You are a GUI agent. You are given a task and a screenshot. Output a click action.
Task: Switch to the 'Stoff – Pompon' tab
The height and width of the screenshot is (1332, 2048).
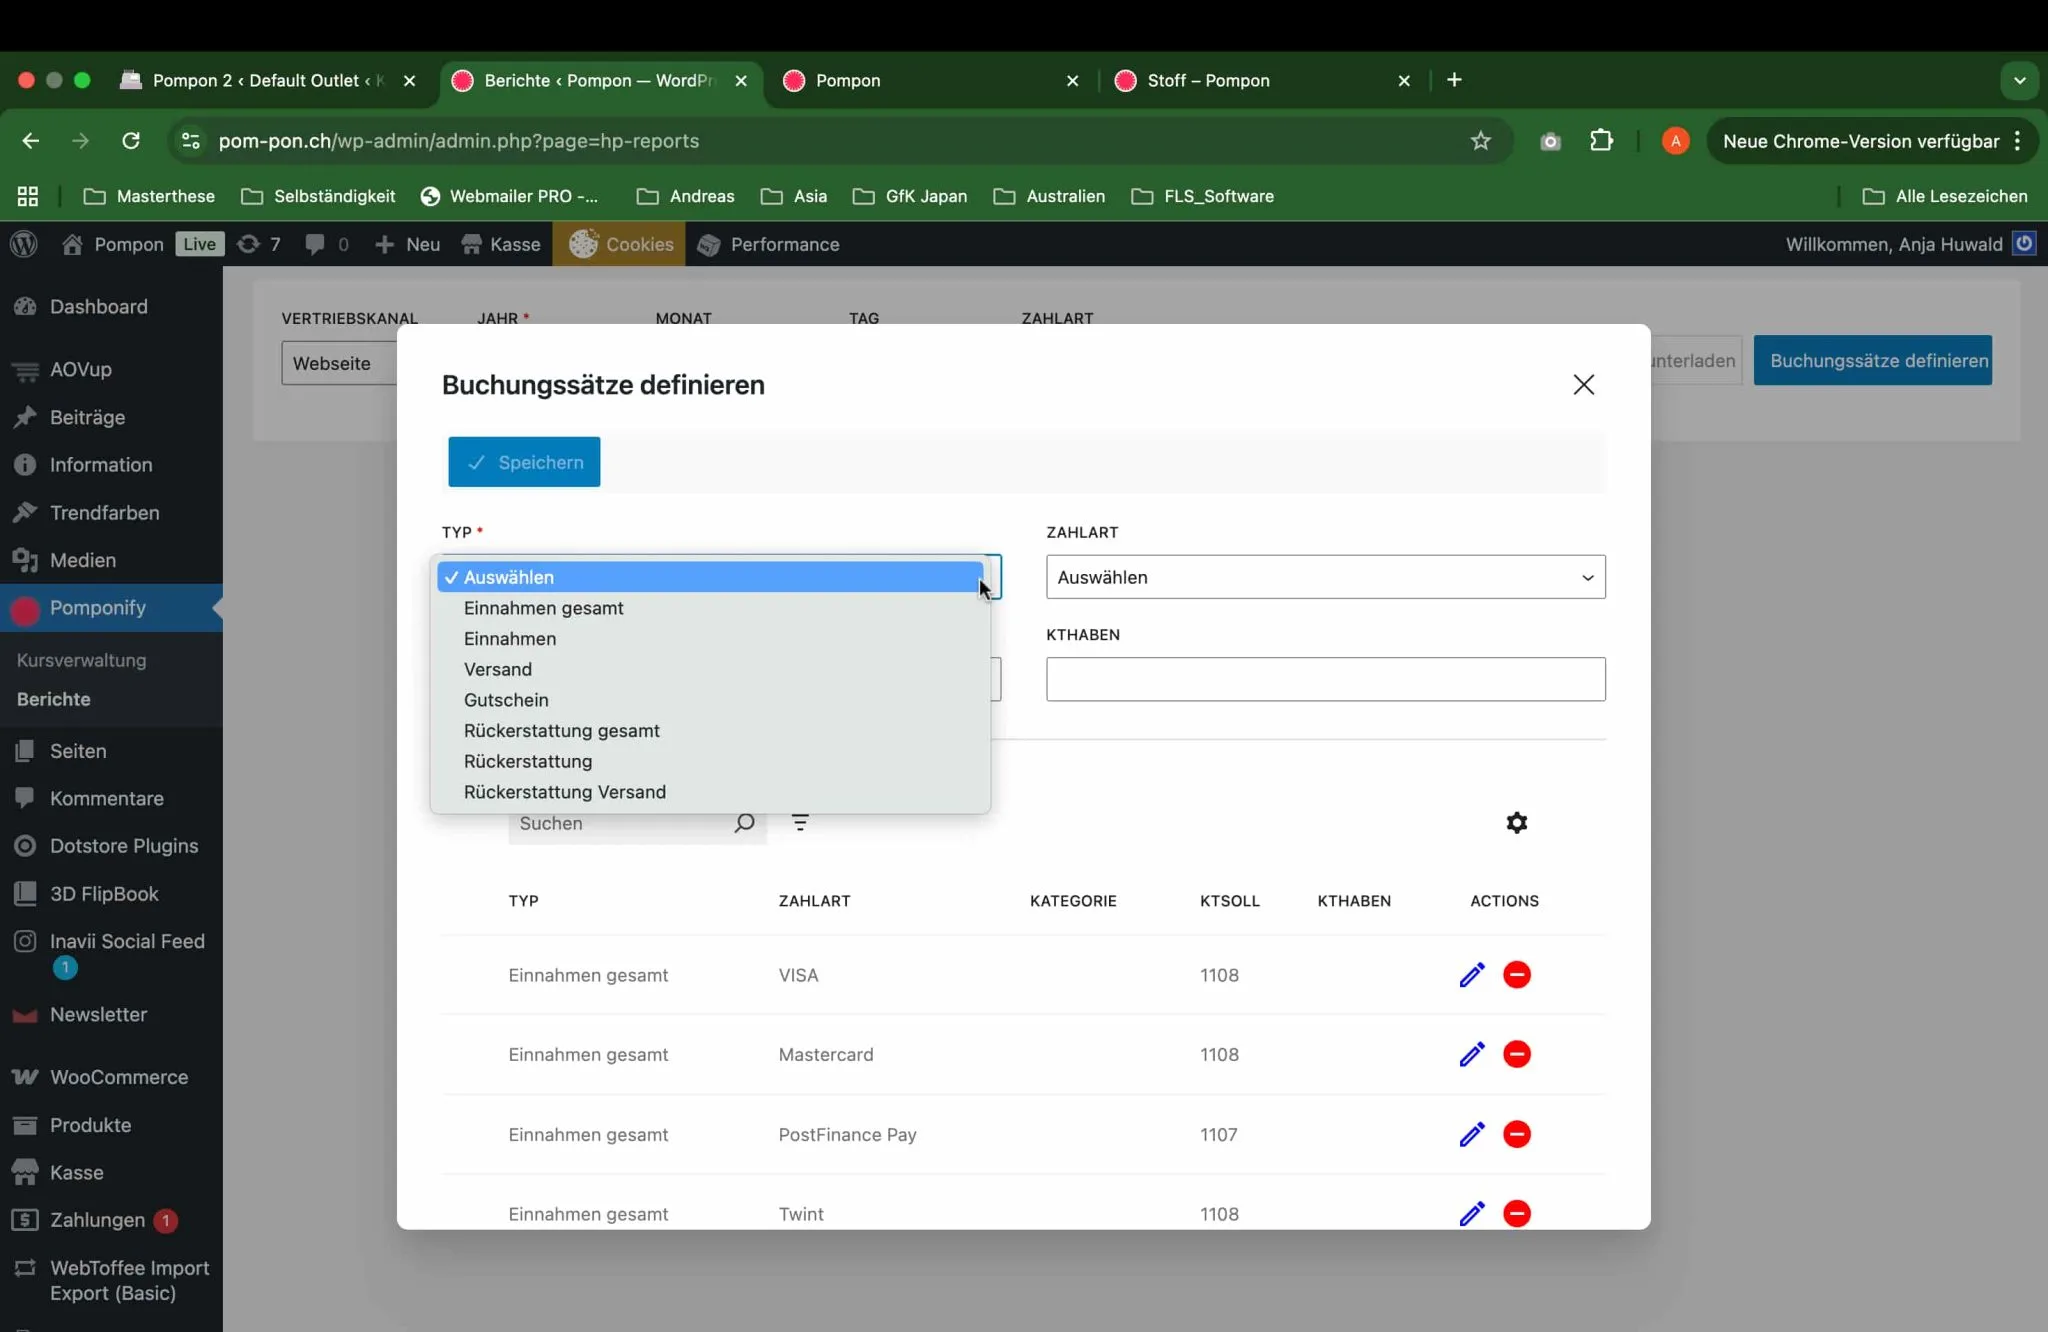tap(1208, 80)
